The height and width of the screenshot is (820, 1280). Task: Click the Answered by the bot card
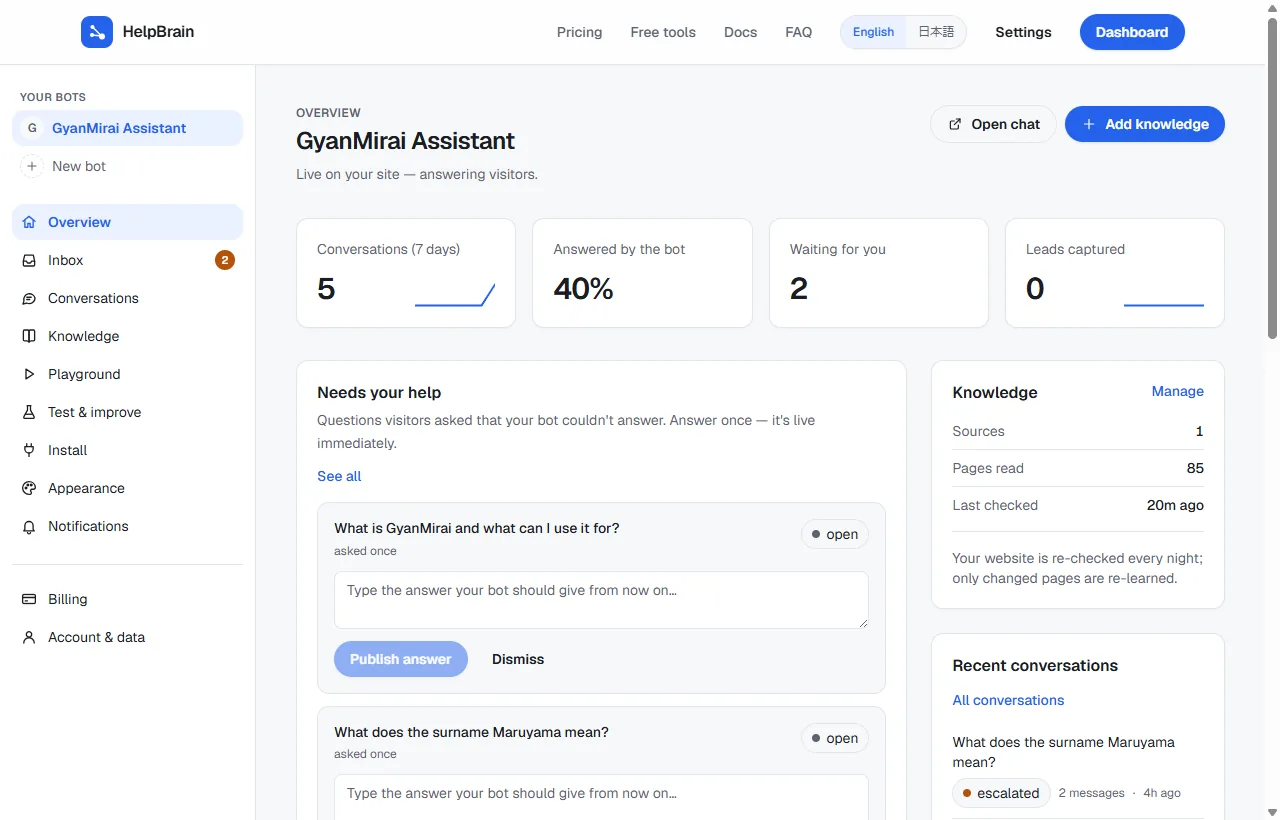(x=642, y=273)
